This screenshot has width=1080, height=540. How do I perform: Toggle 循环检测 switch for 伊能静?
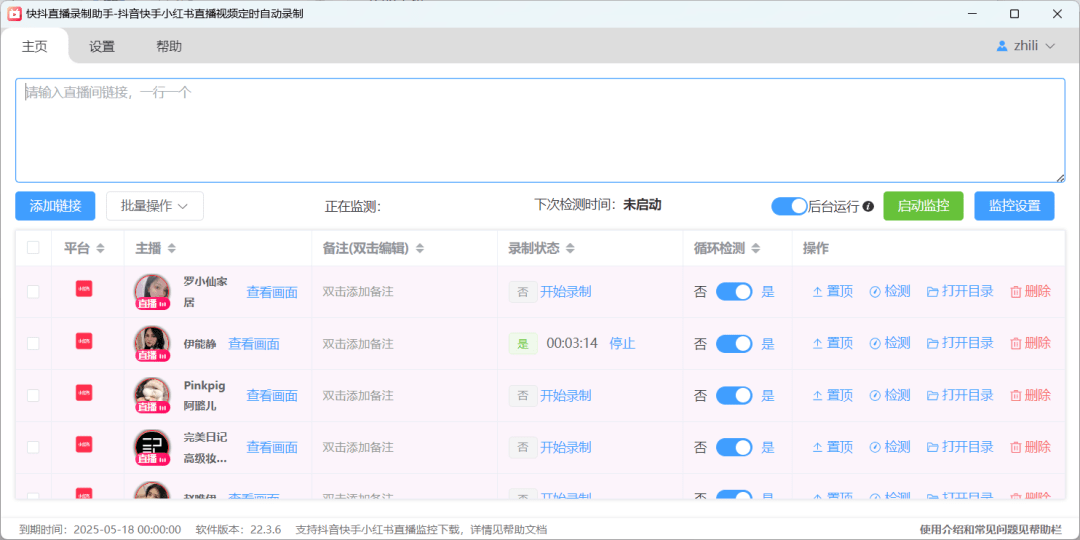[734, 344]
